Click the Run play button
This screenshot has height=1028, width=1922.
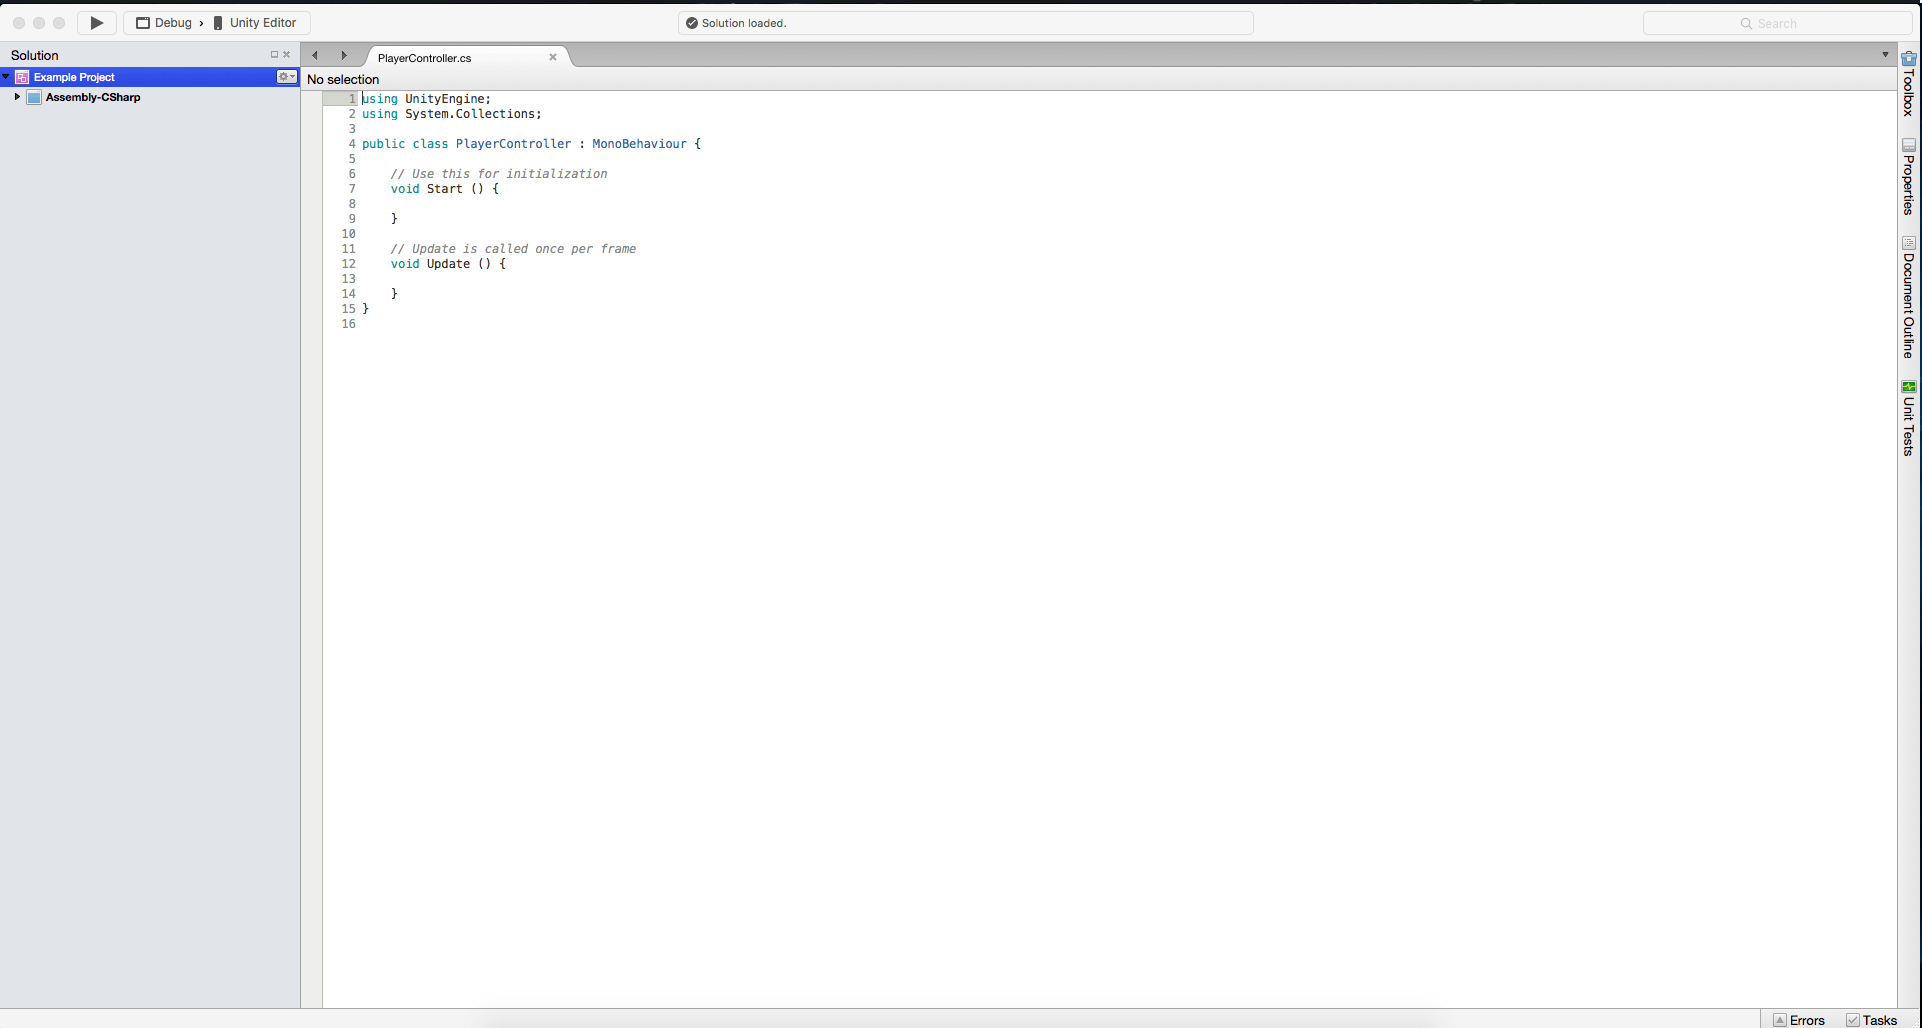(x=97, y=23)
